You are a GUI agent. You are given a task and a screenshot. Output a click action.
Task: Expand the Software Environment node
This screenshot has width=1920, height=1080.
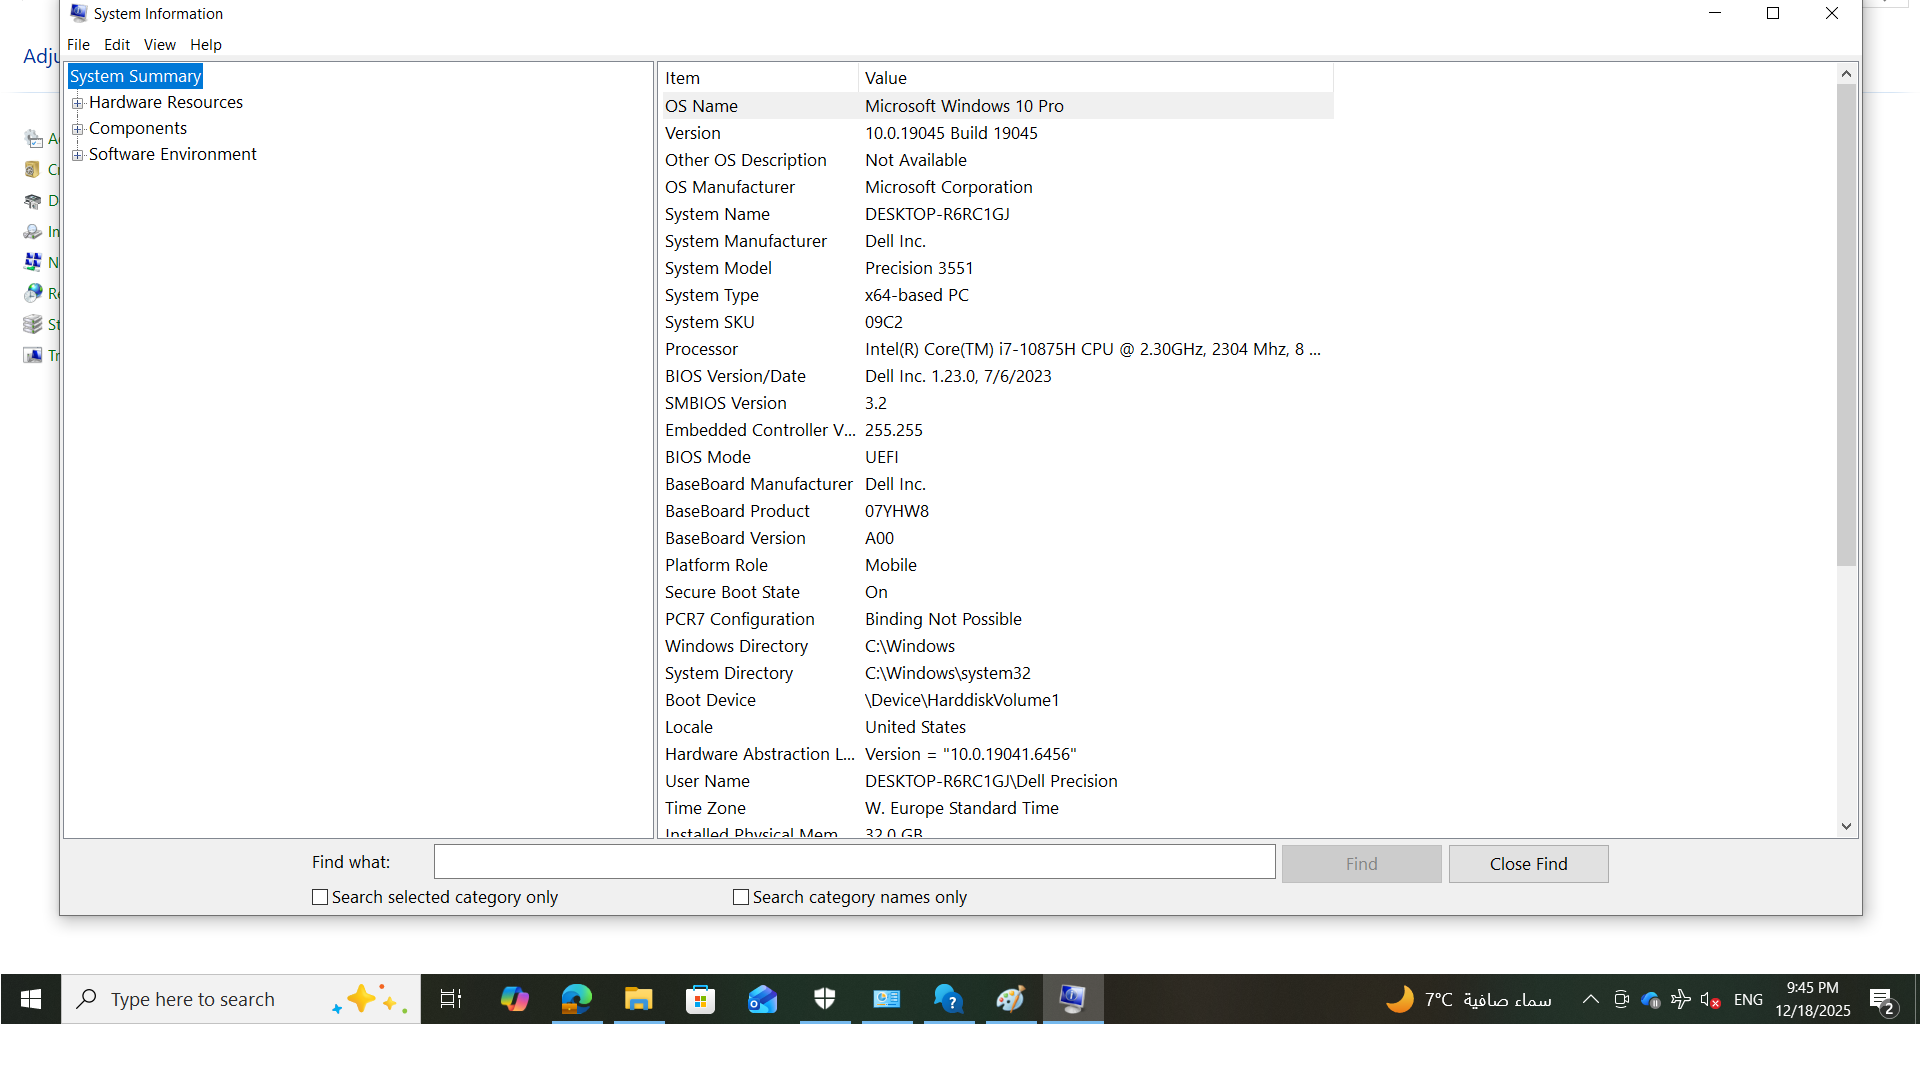pyautogui.click(x=77, y=155)
